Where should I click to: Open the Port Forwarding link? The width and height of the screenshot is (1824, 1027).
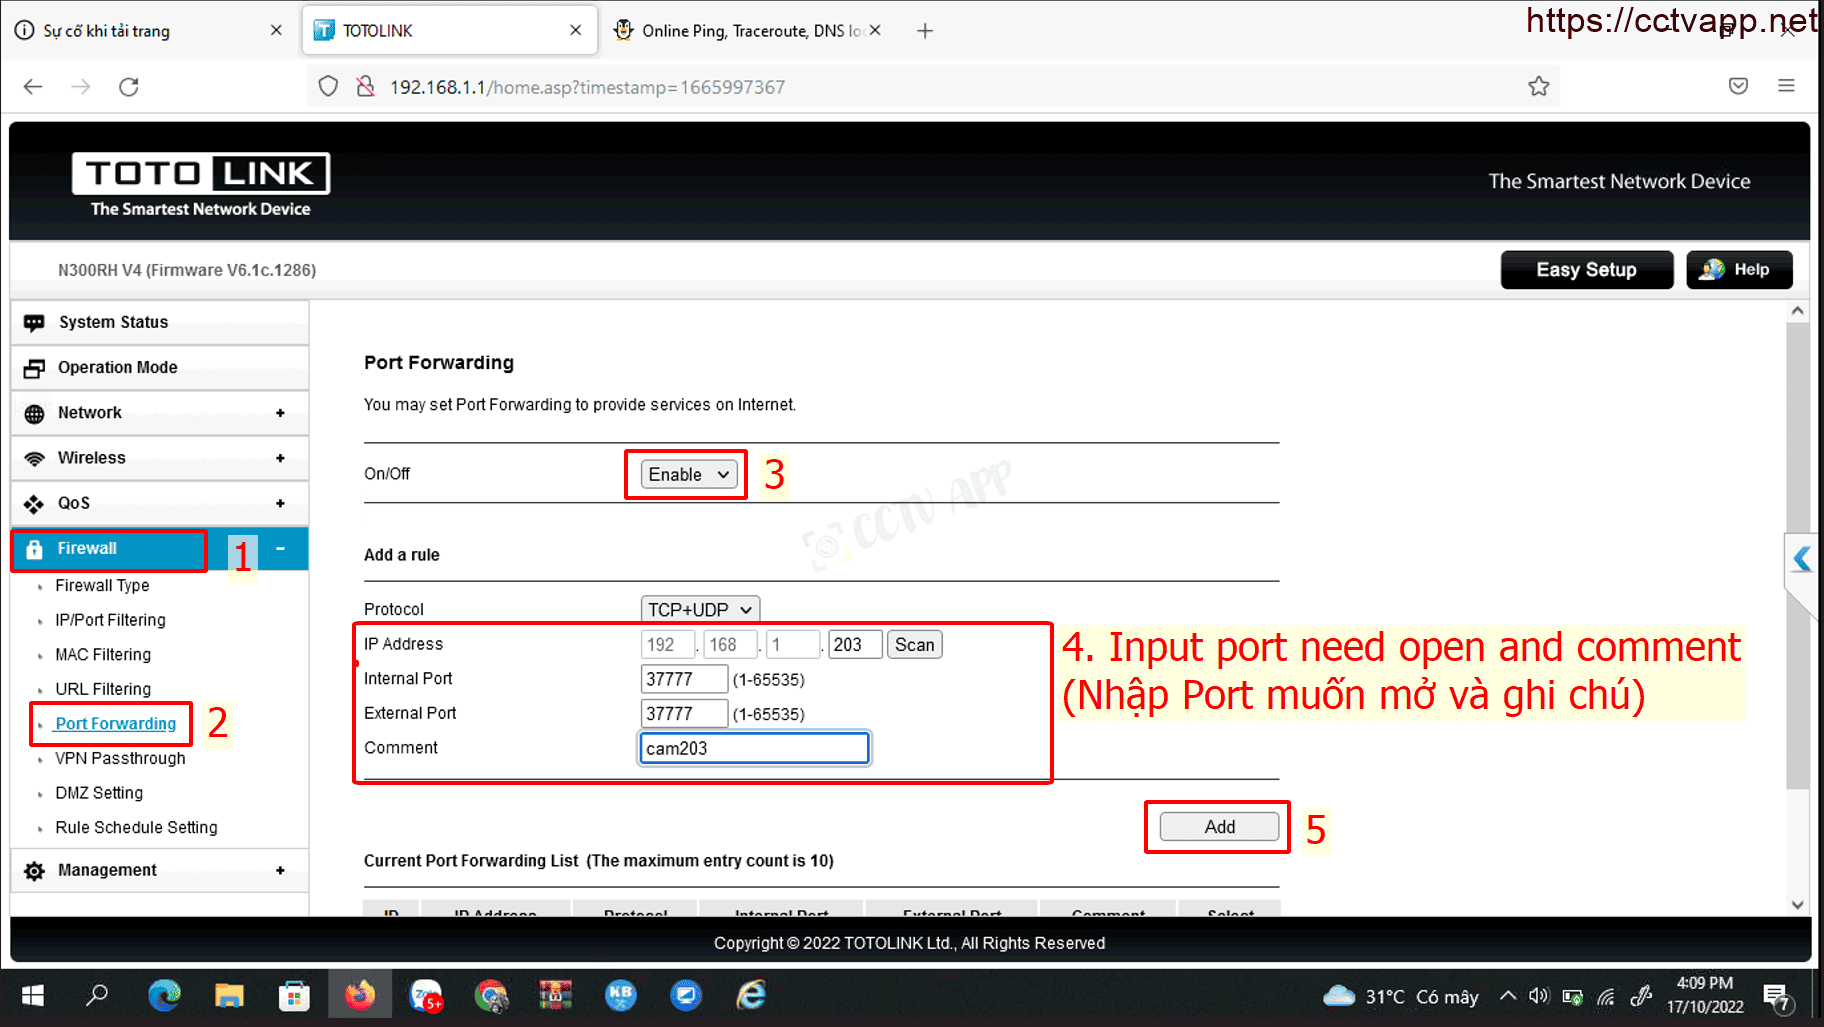click(x=116, y=724)
